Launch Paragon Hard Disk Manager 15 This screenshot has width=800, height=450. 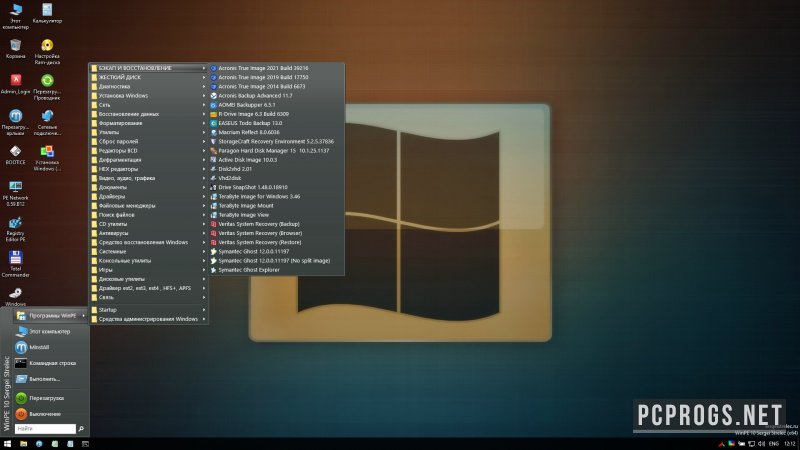pos(276,151)
